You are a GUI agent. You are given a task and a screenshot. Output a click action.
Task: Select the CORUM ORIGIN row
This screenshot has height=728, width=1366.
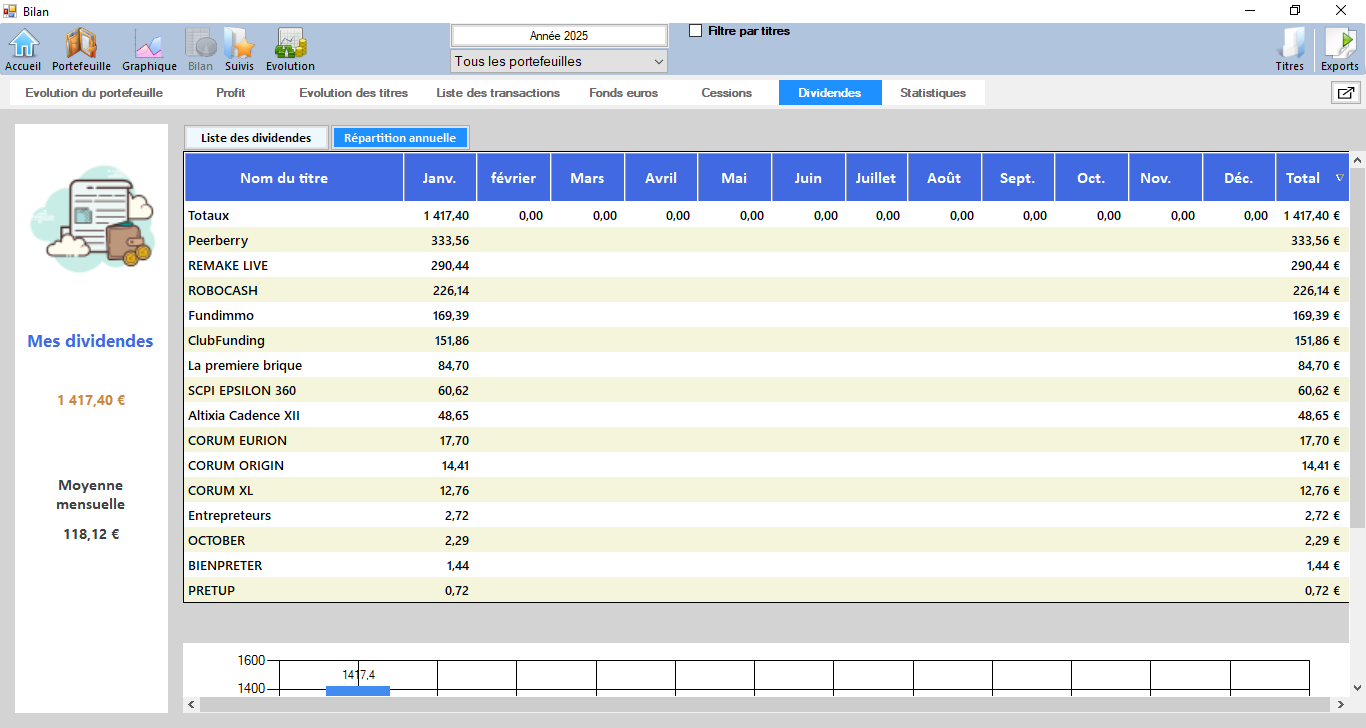click(x=767, y=465)
